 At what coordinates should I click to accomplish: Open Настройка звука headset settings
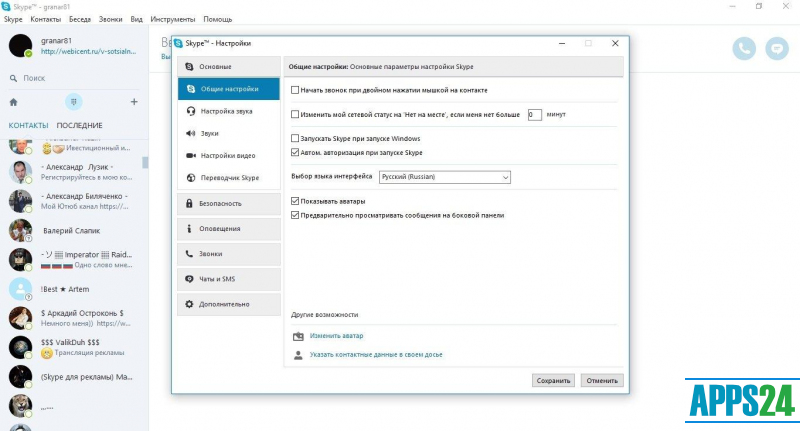[x=225, y=111]
